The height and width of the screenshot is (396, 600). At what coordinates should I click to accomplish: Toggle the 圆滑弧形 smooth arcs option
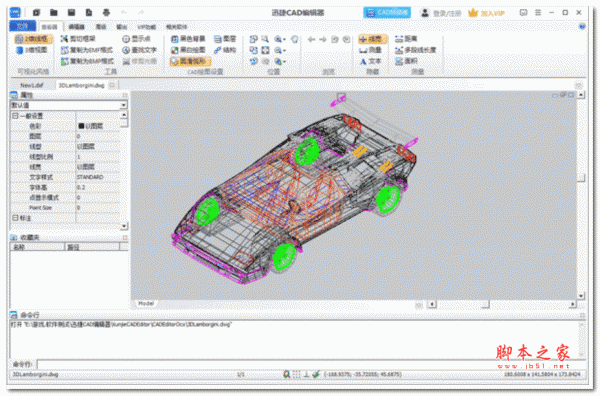[x=190, y=61]
